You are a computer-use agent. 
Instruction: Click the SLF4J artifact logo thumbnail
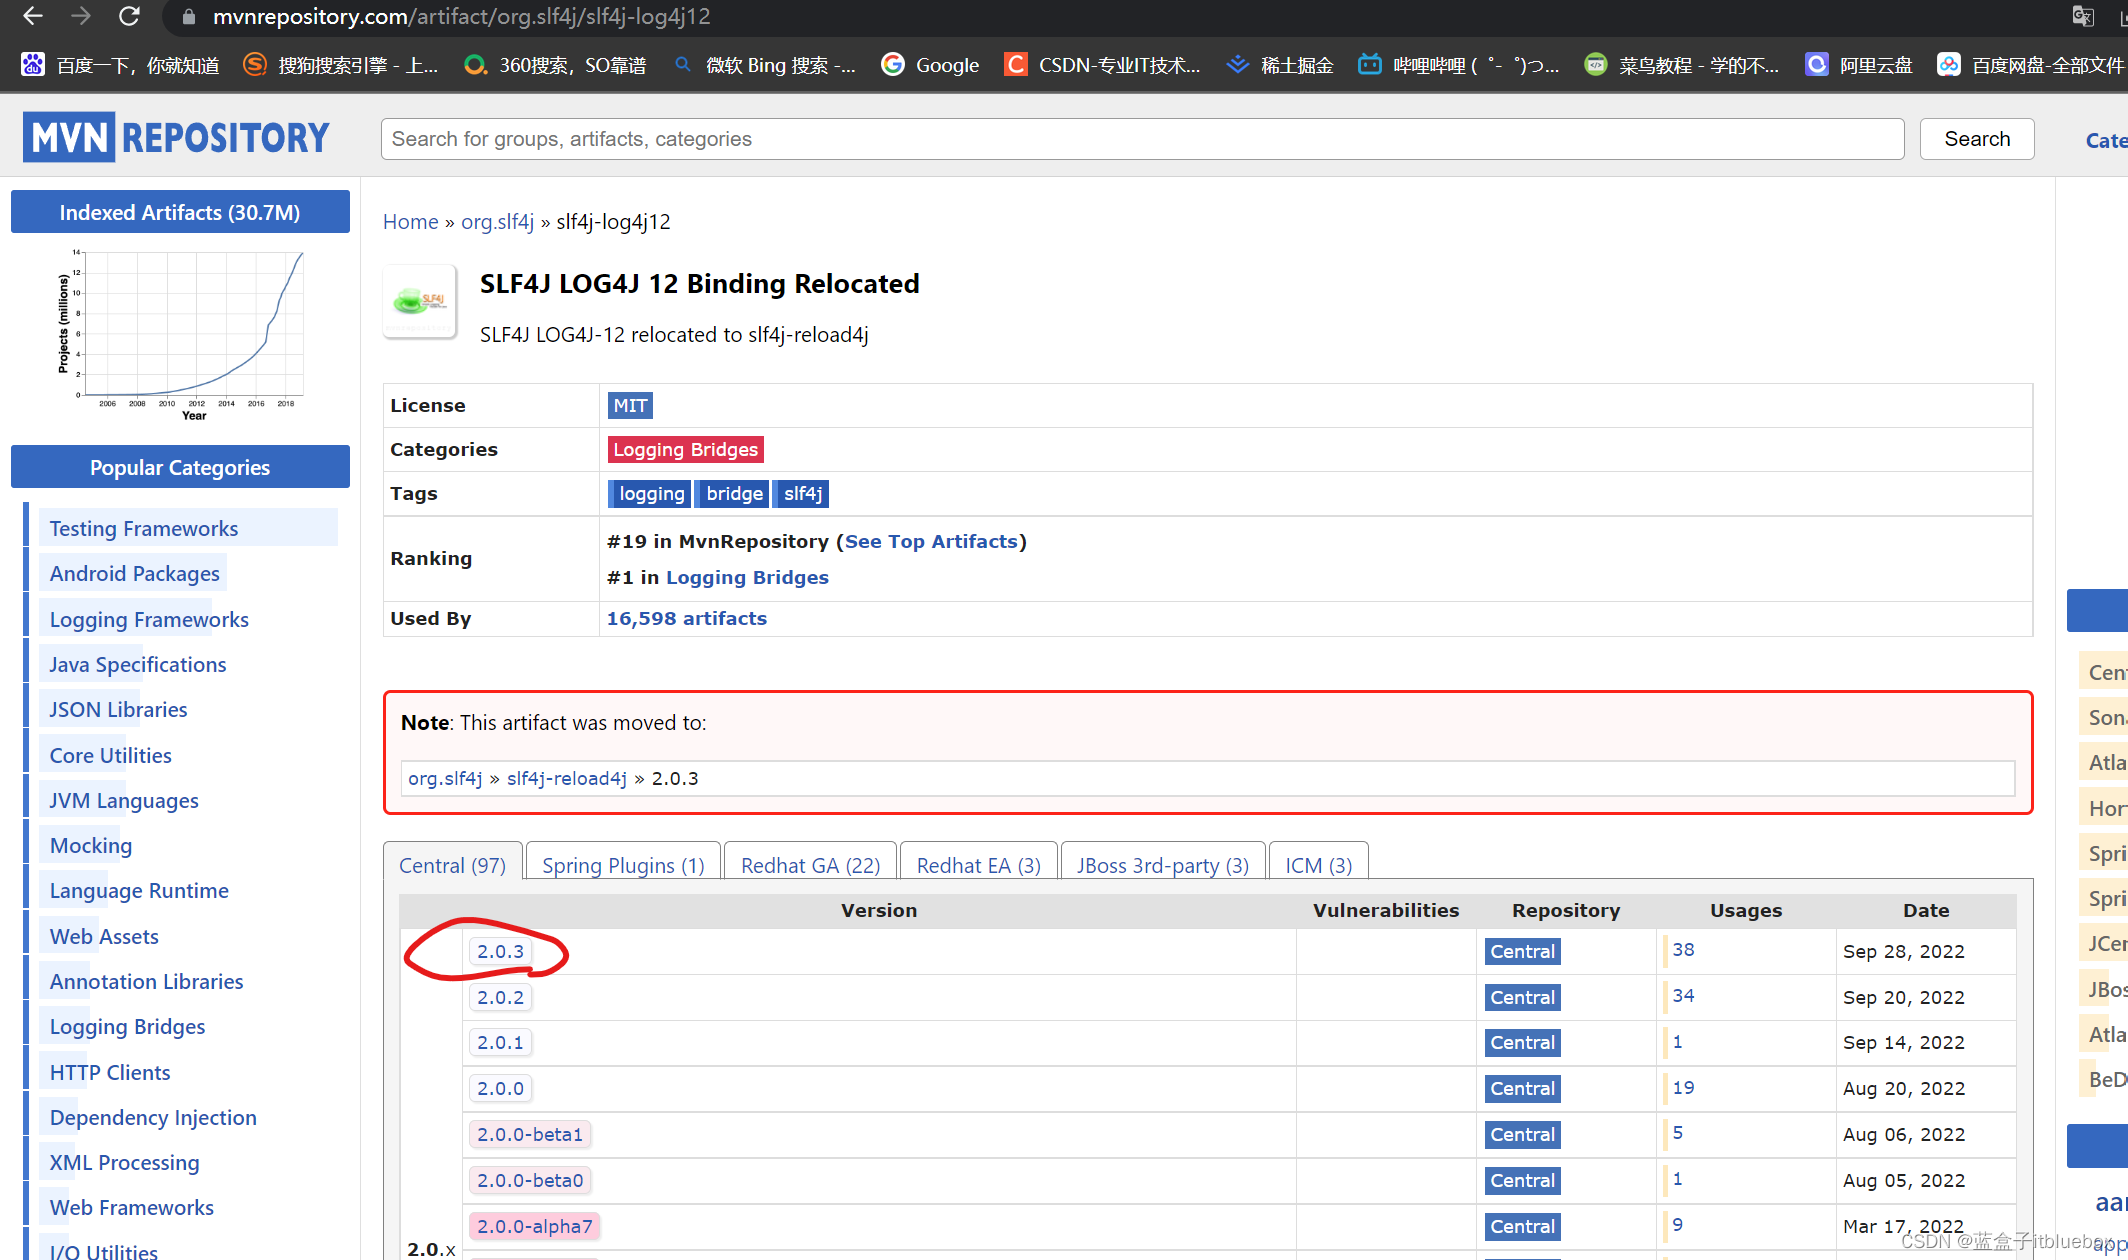(420, 302)
